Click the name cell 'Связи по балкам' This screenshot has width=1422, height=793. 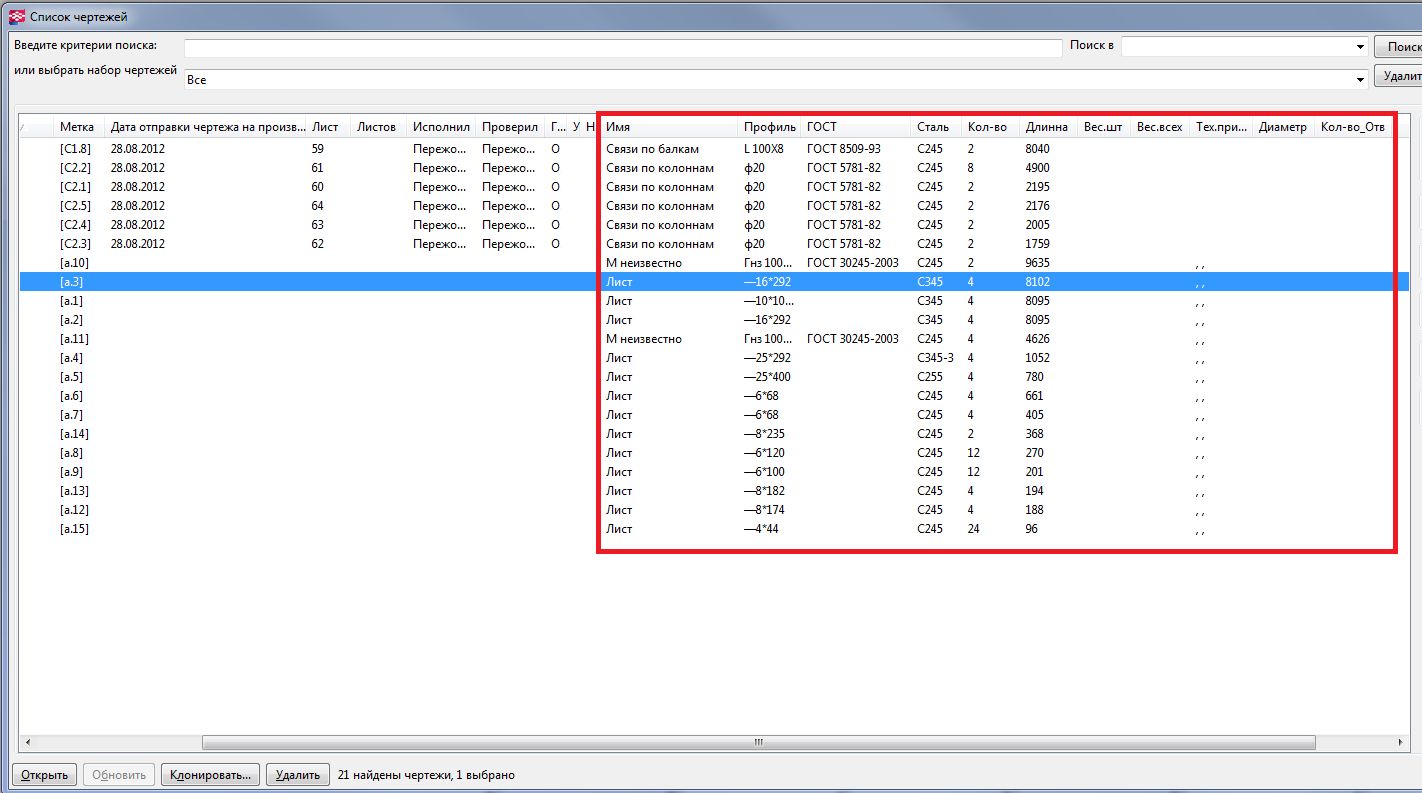(x=652, y=149)
